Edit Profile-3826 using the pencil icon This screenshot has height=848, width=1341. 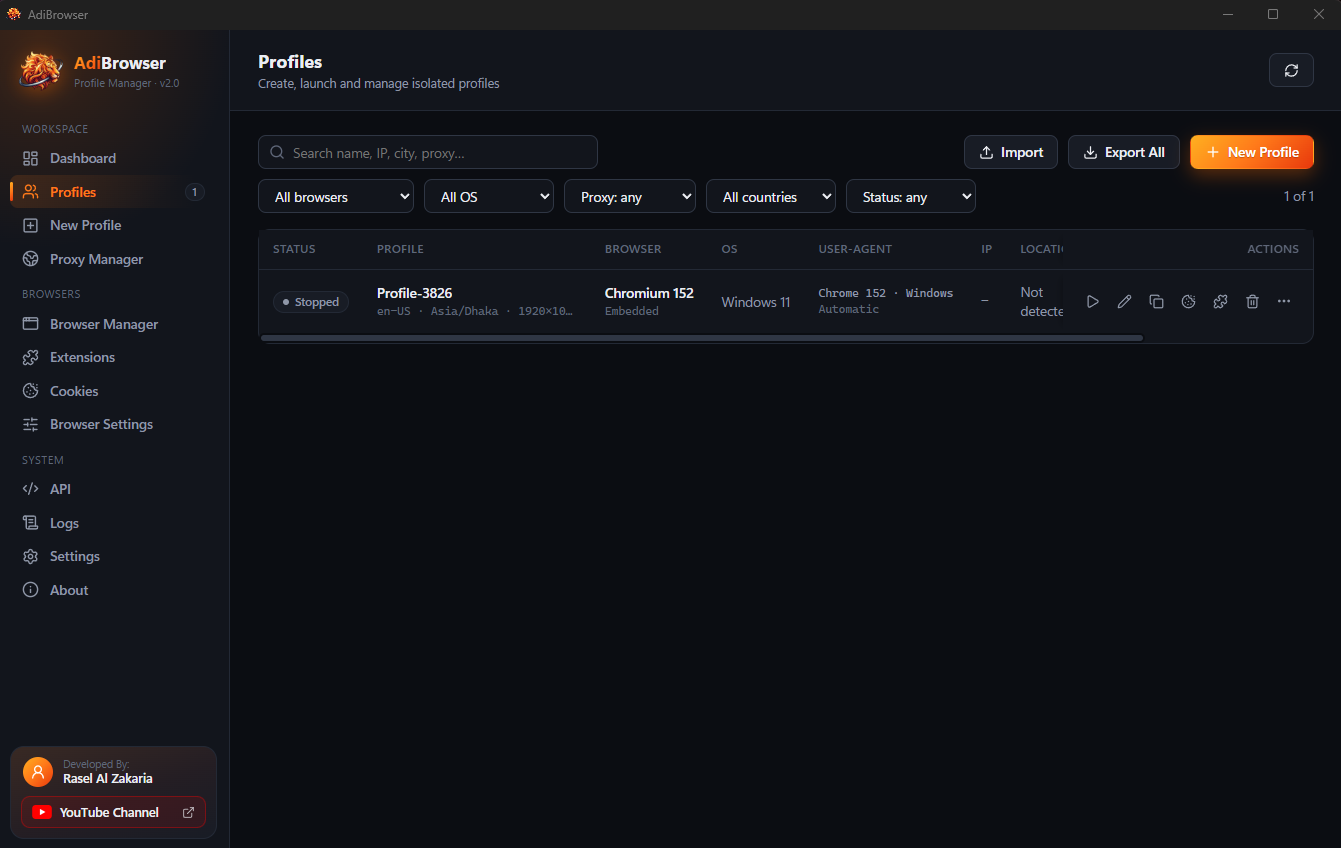(1124, 301)
